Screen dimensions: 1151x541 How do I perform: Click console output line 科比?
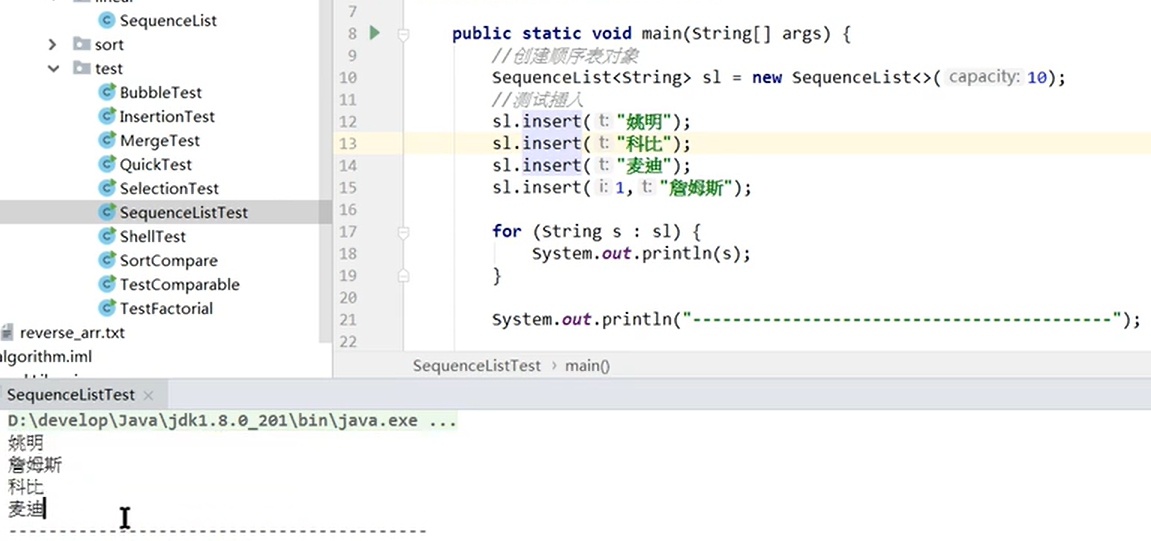[x=26, y=487]
